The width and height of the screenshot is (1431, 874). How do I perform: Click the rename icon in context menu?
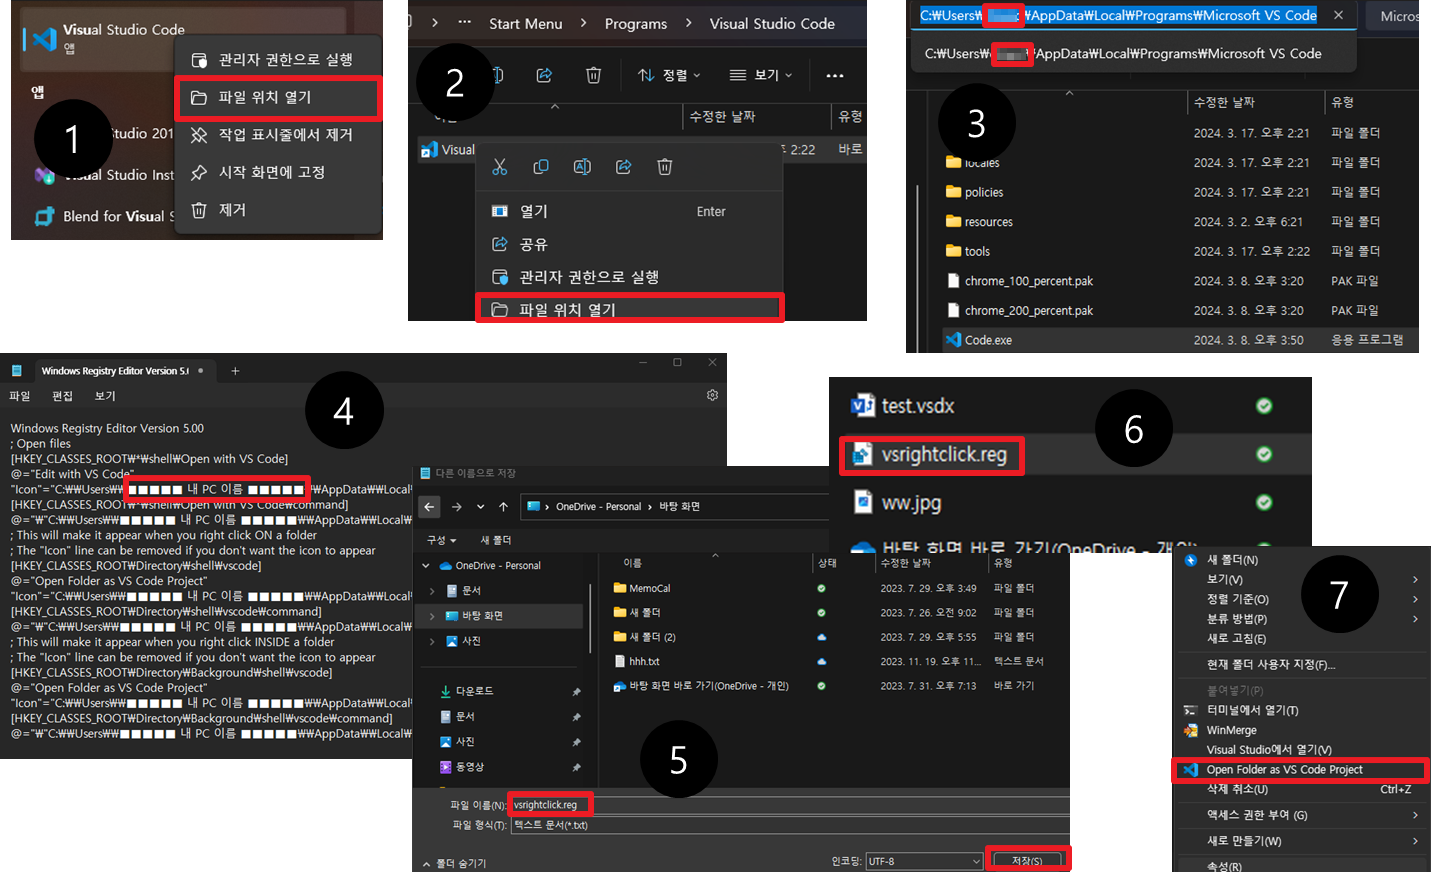(x=582, y=167)
